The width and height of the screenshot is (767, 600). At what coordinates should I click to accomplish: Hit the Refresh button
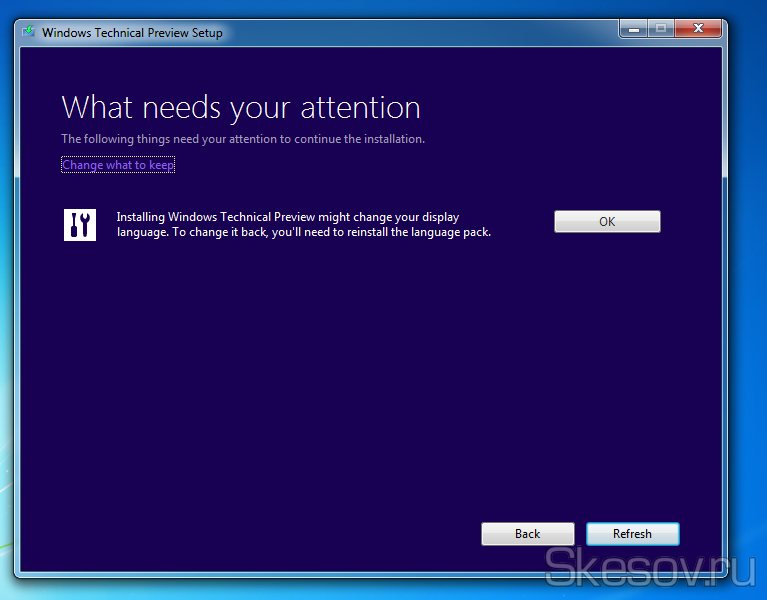tap(632, 534)
